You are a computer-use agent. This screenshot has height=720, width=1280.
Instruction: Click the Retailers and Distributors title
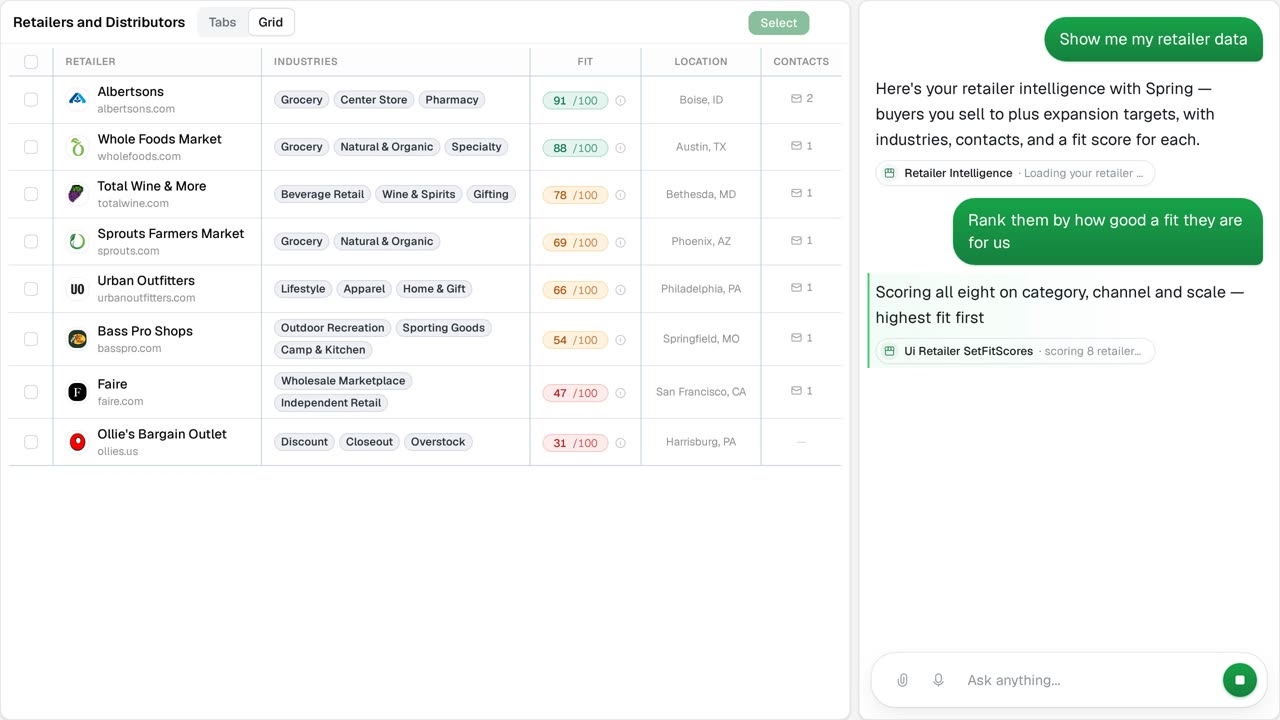click(99, 22)
